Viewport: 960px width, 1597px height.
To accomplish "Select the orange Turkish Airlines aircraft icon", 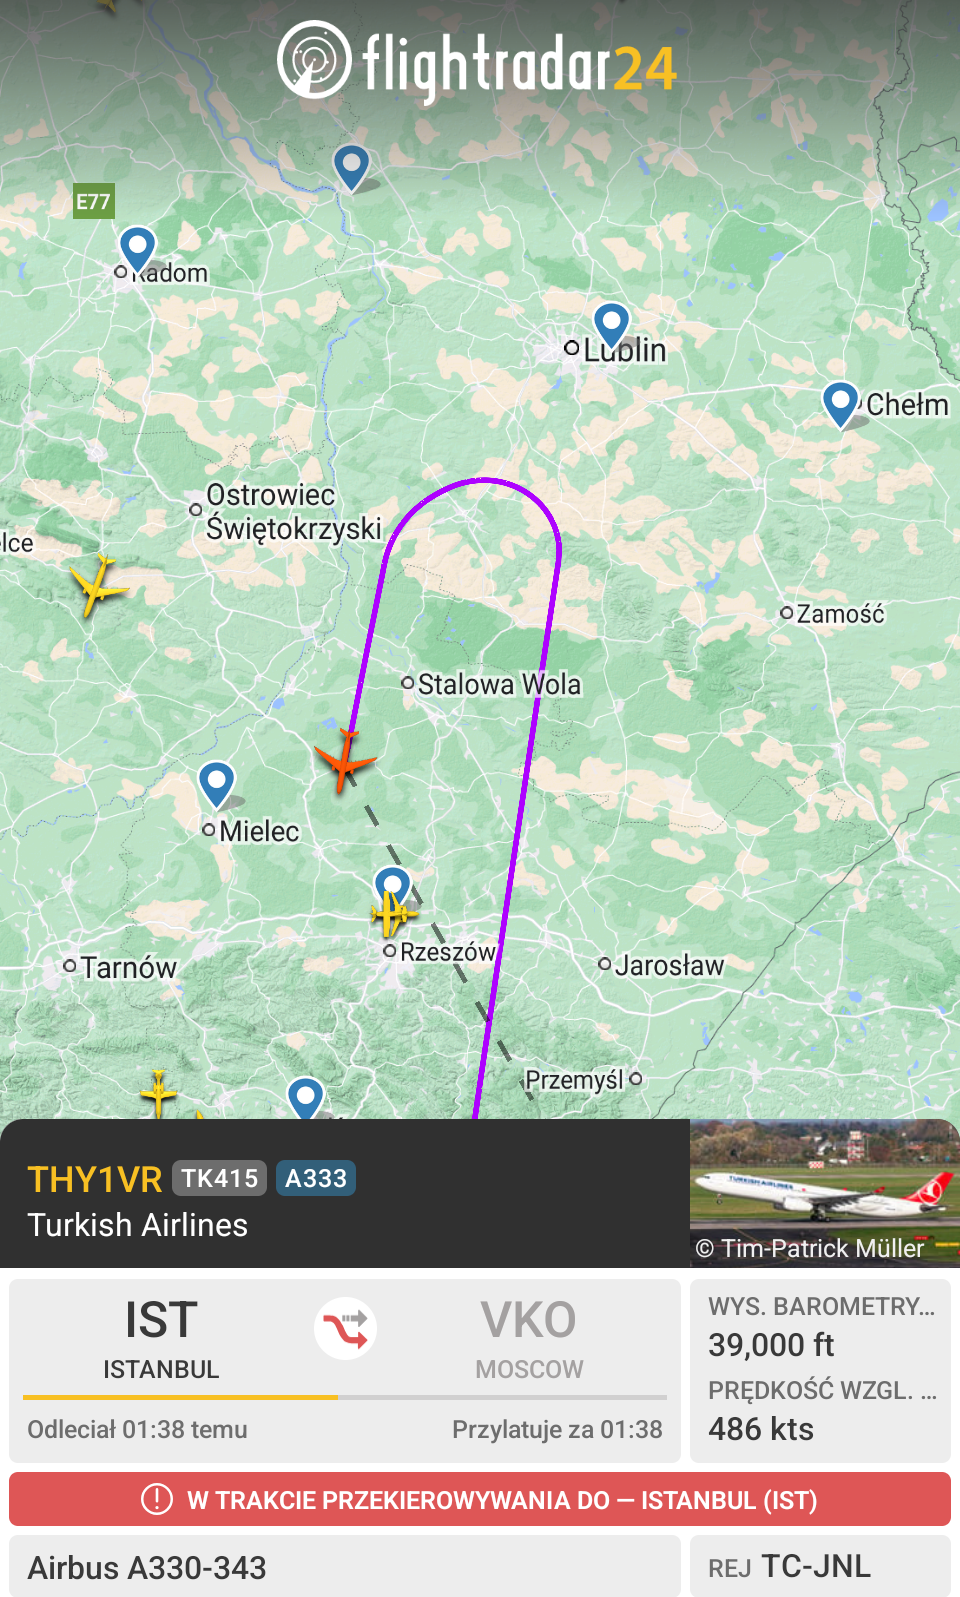I will pos(345,761).
